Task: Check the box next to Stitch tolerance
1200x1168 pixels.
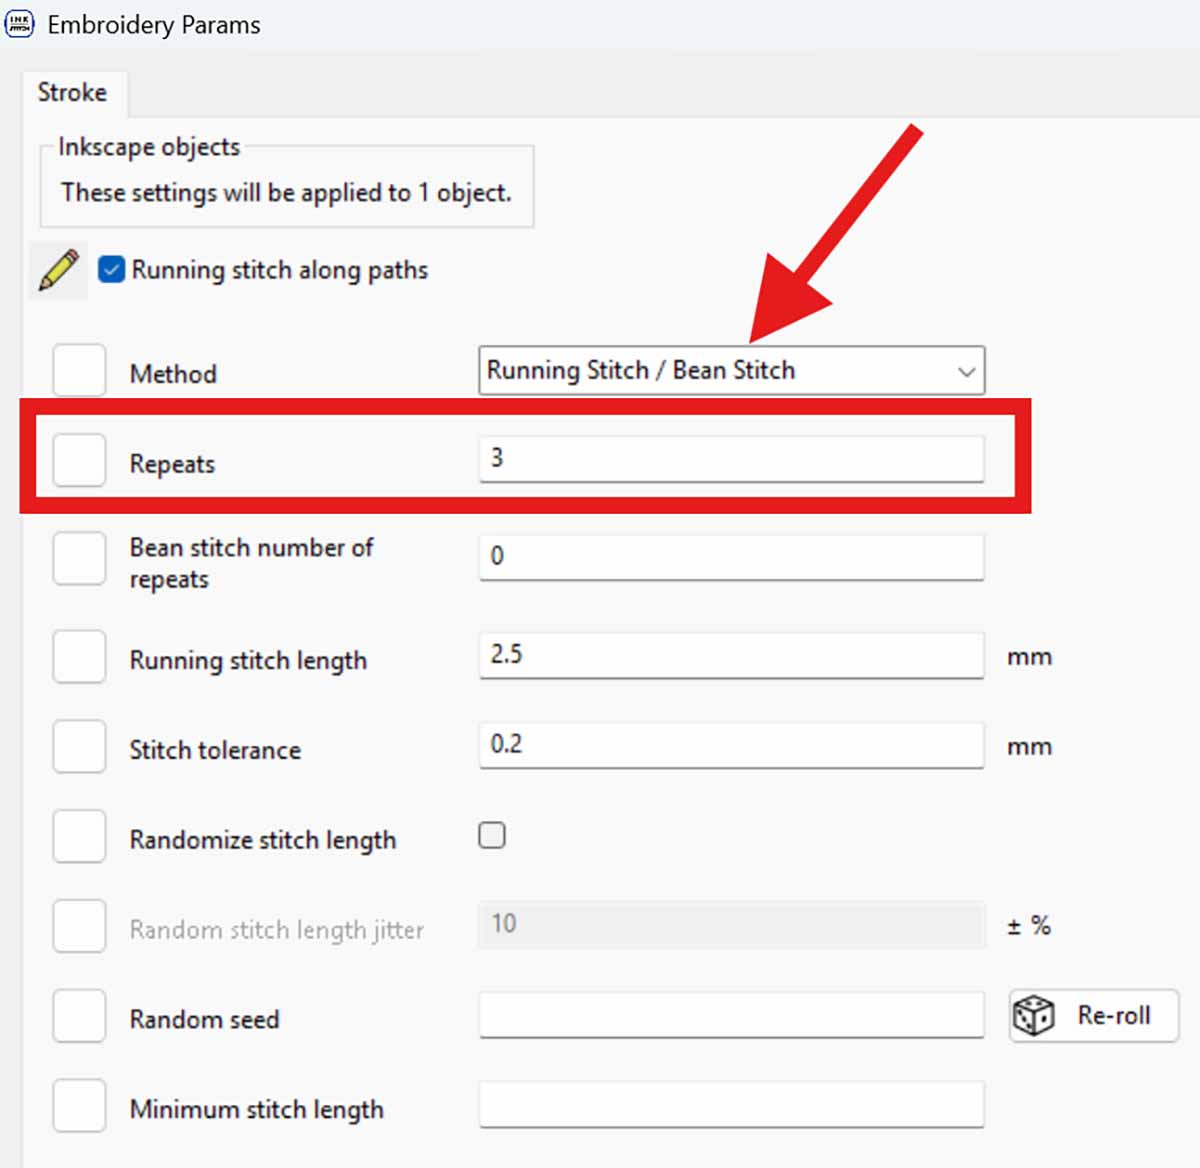Action: point(79,747)
